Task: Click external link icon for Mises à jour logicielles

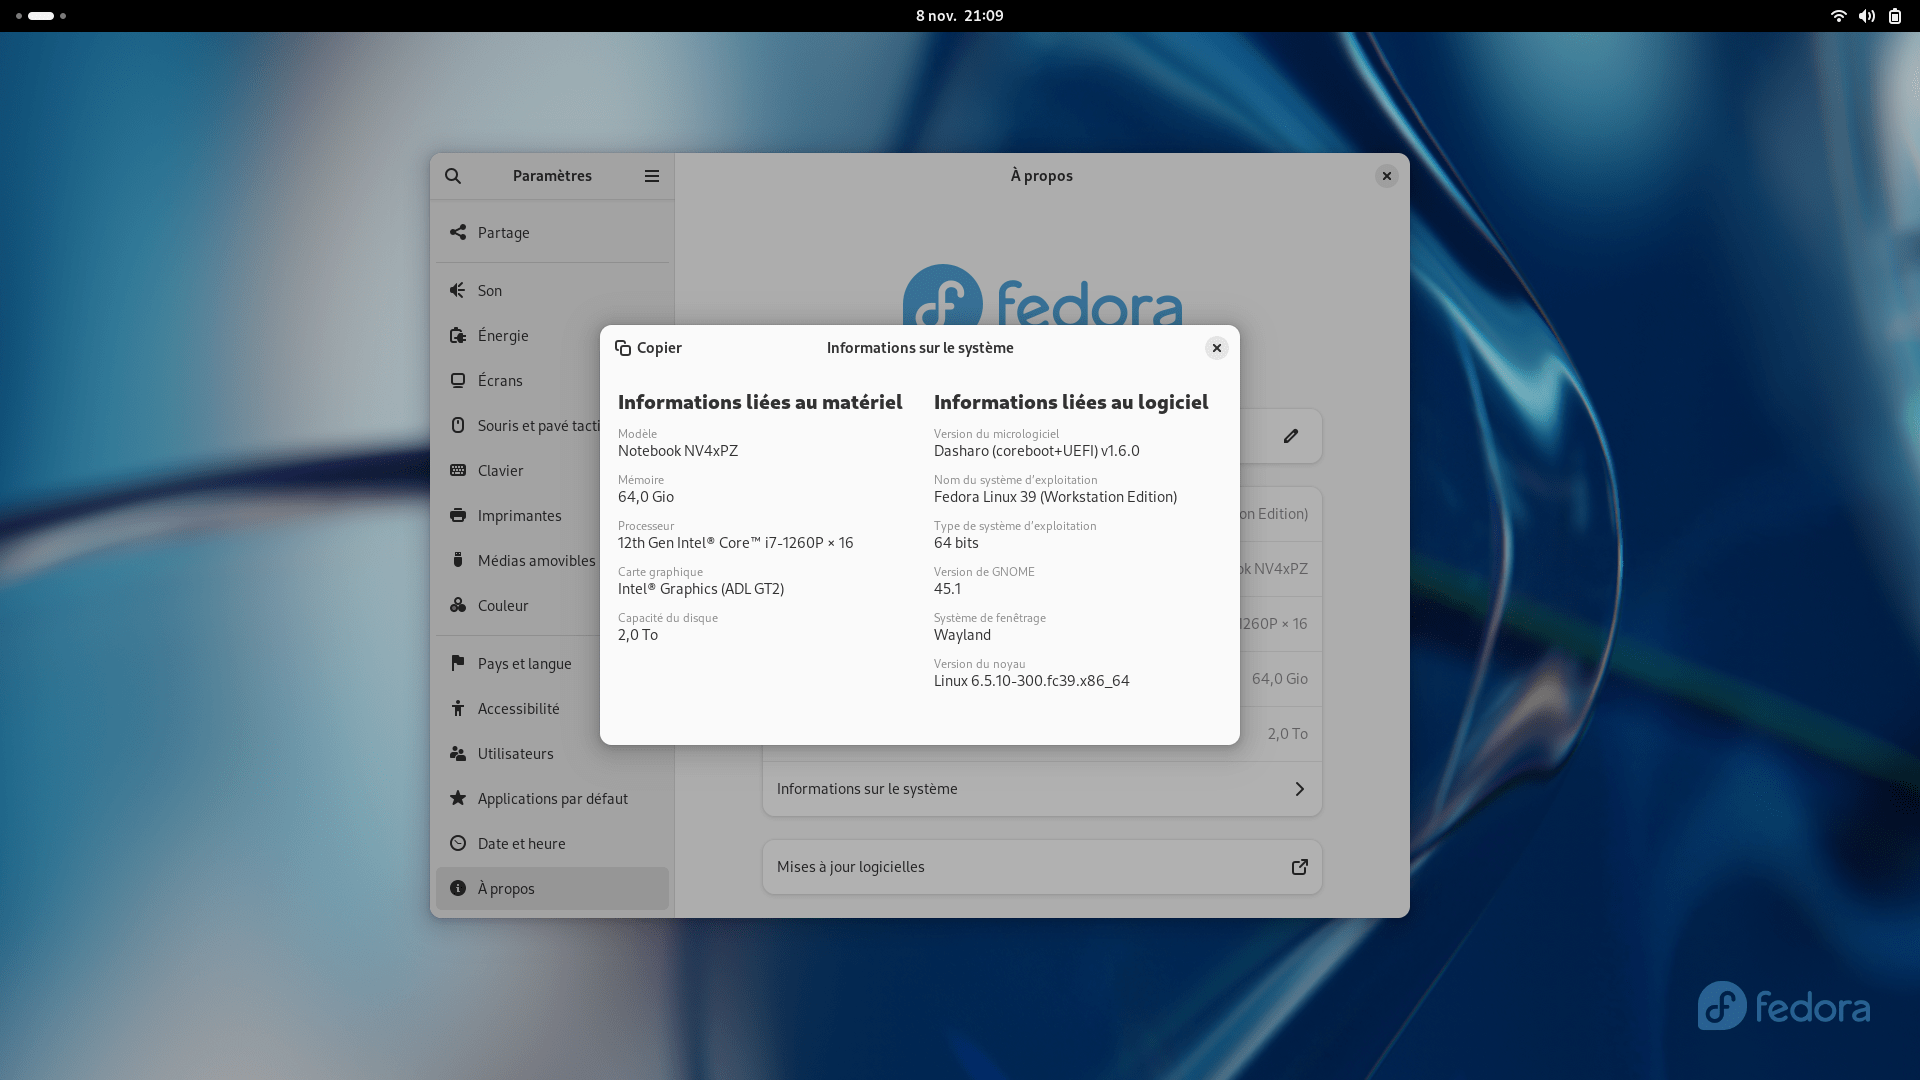Action: [1299, 867]
